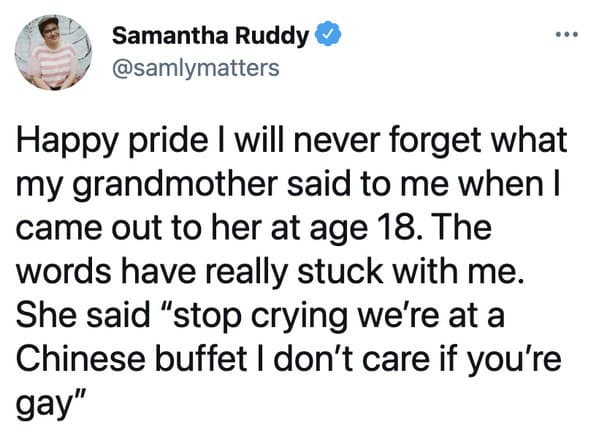The width and height of the screenshot is (599, 441).
Task: Click the word "grandmother" in the tweet
Action: (174, 185)
